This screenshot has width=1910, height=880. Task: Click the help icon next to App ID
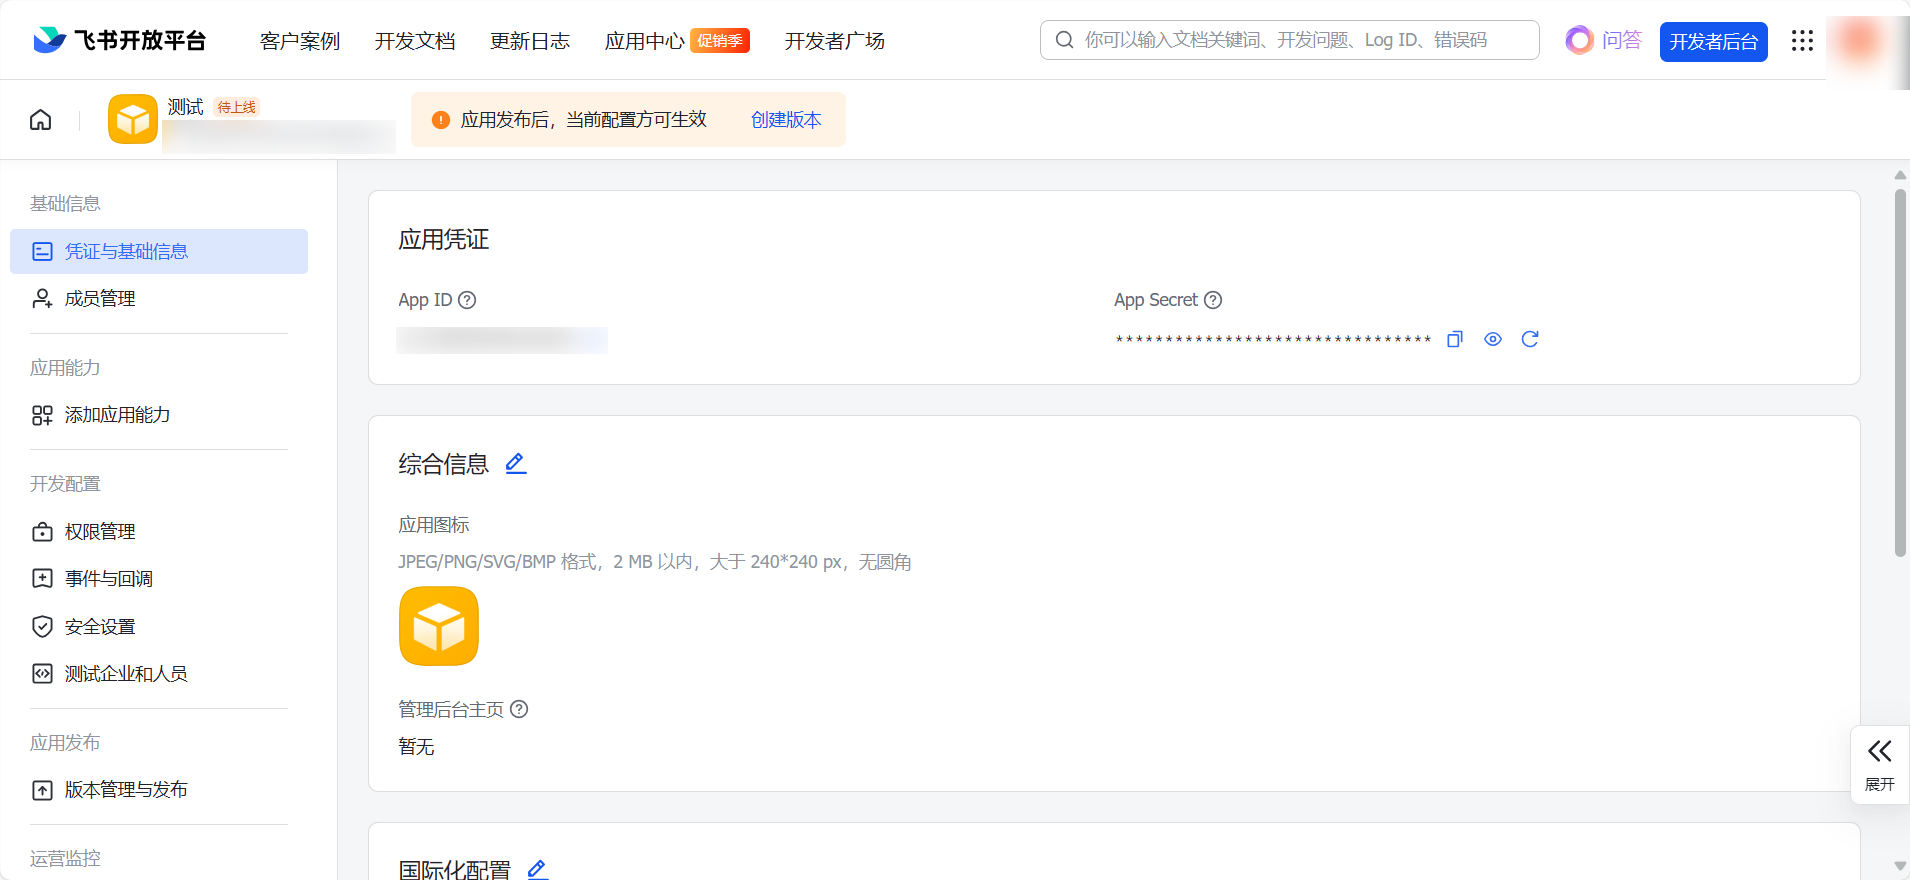pos(467,300)
